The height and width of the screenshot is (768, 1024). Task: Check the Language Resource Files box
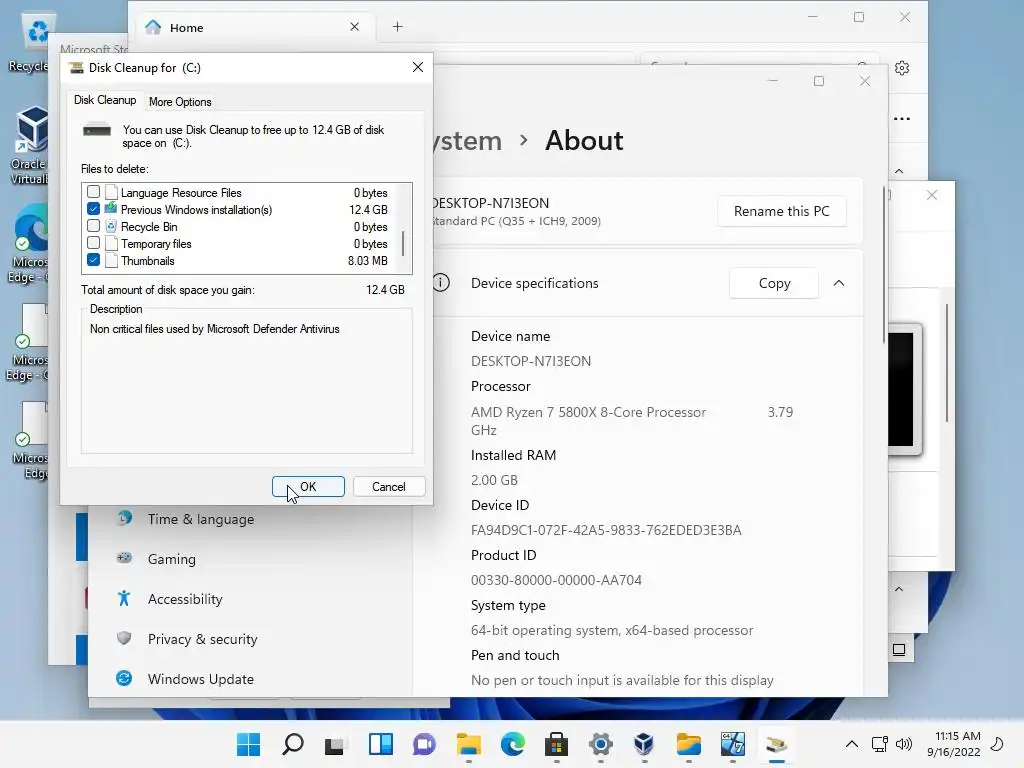coord(93,192)
